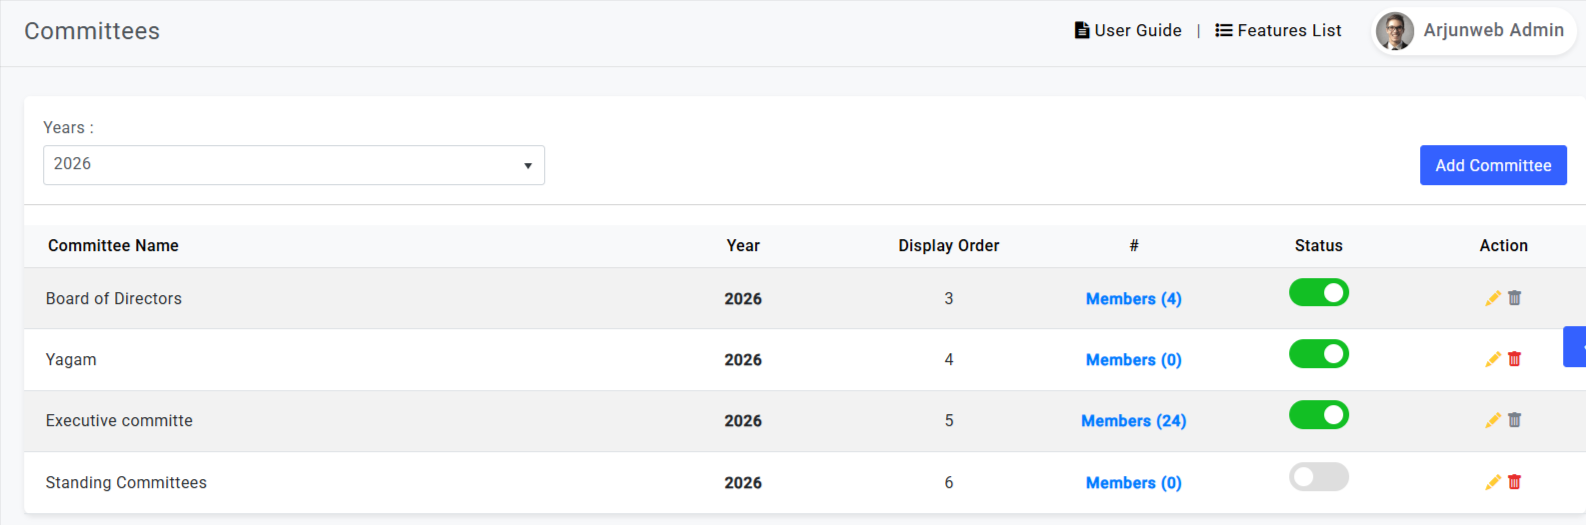Edit the Standing Committees entry

tap(1493, 482)
